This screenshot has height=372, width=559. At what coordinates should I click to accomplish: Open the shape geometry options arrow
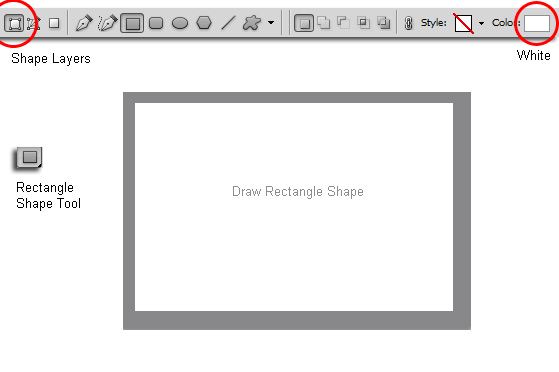click(x=271, y=23)
